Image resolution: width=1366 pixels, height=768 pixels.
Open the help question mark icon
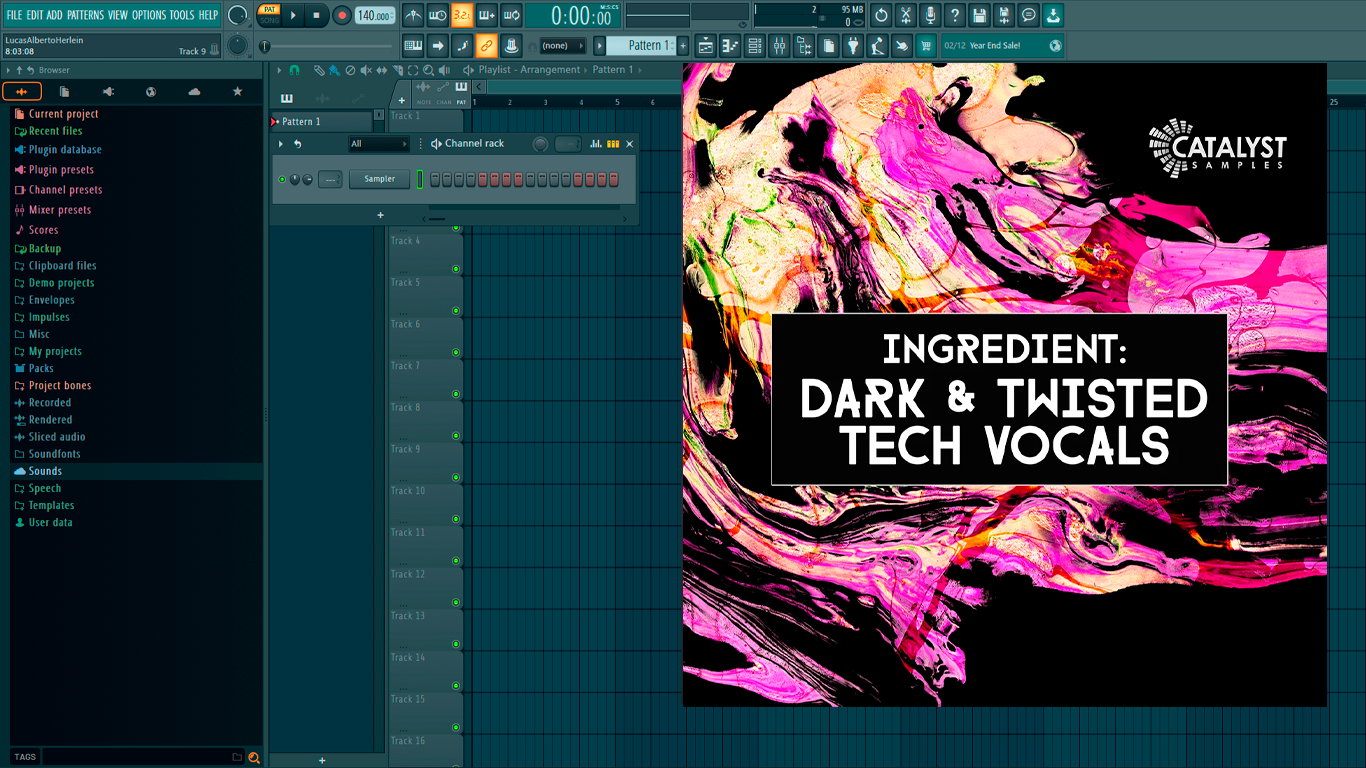955,15
